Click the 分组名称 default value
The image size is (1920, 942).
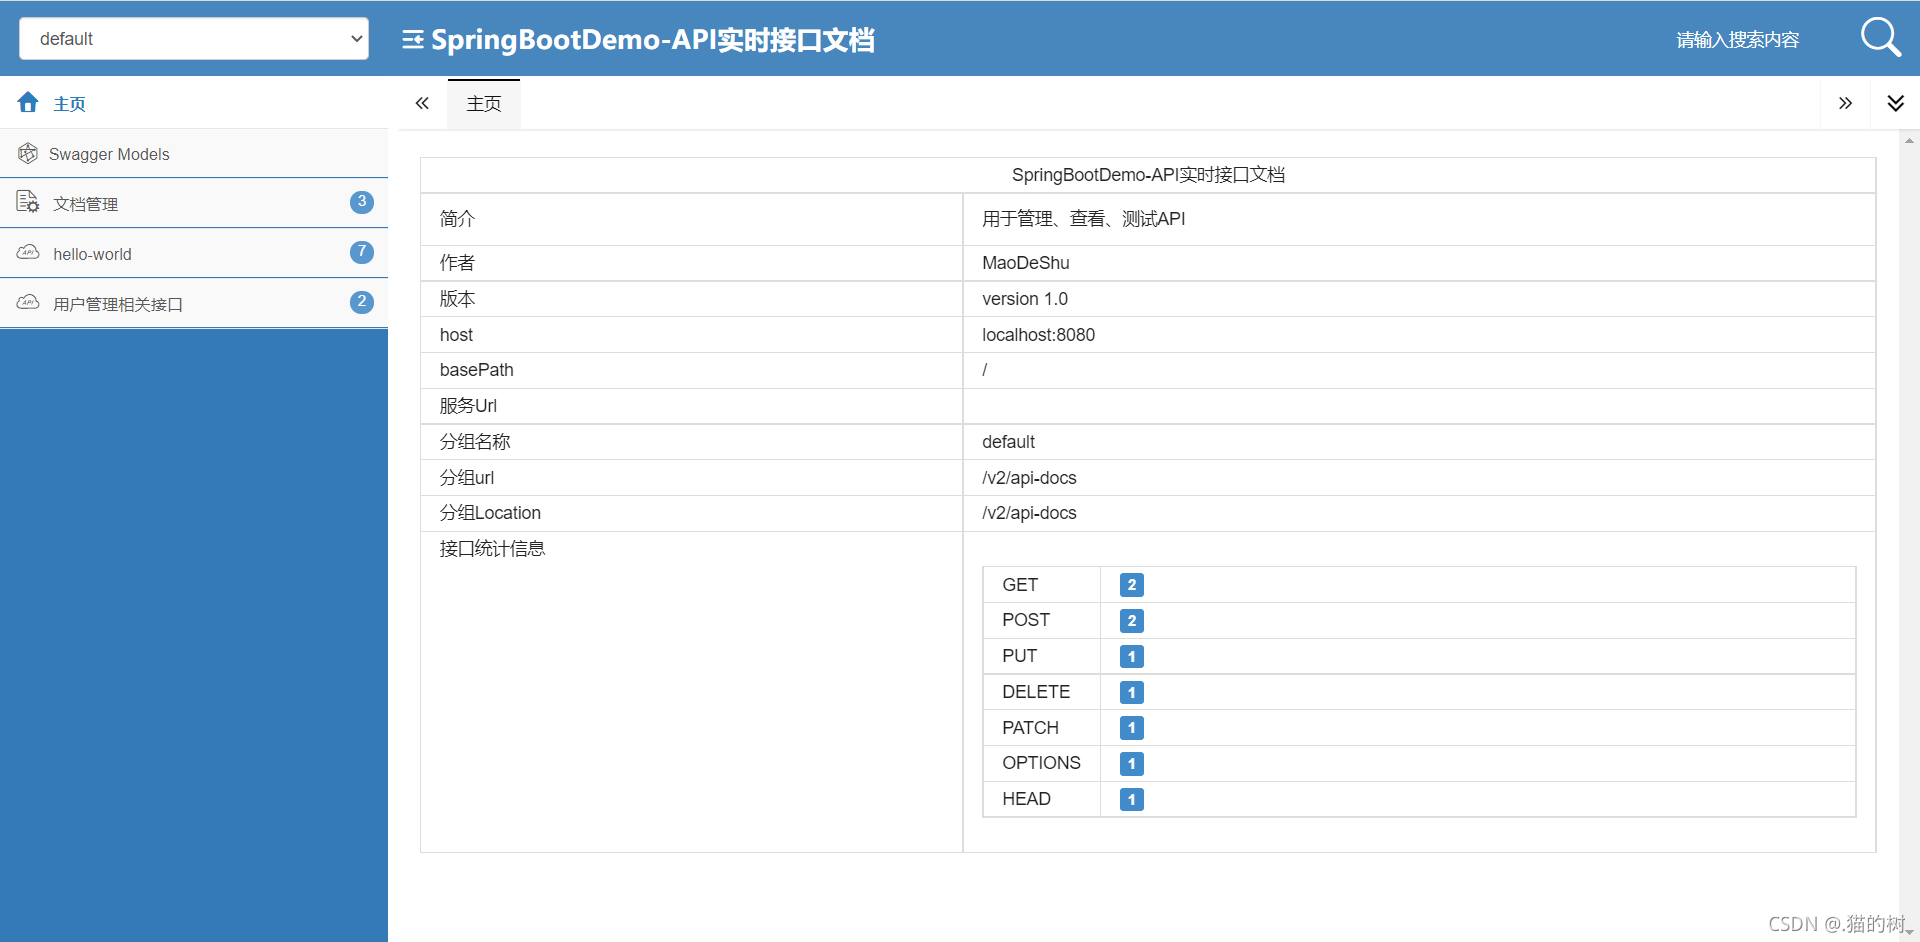(x=1008, y=442)
